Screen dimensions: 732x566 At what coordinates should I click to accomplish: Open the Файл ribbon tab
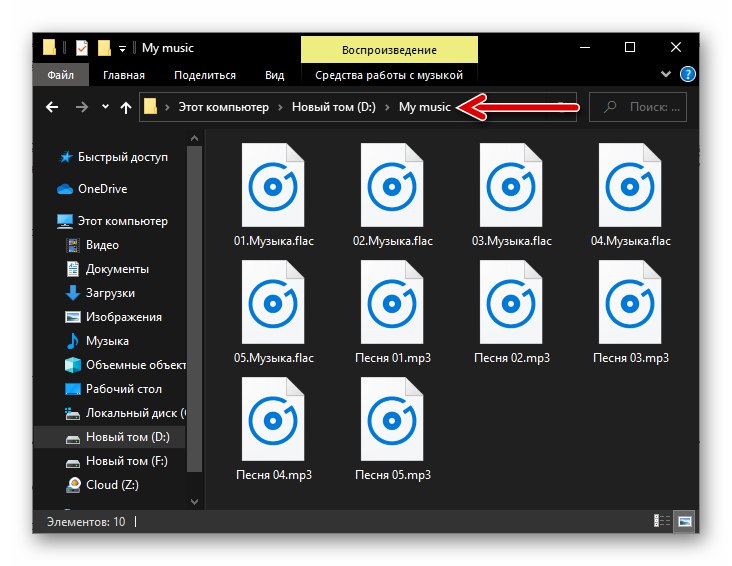pyautogui.click(x=61, y=75)
